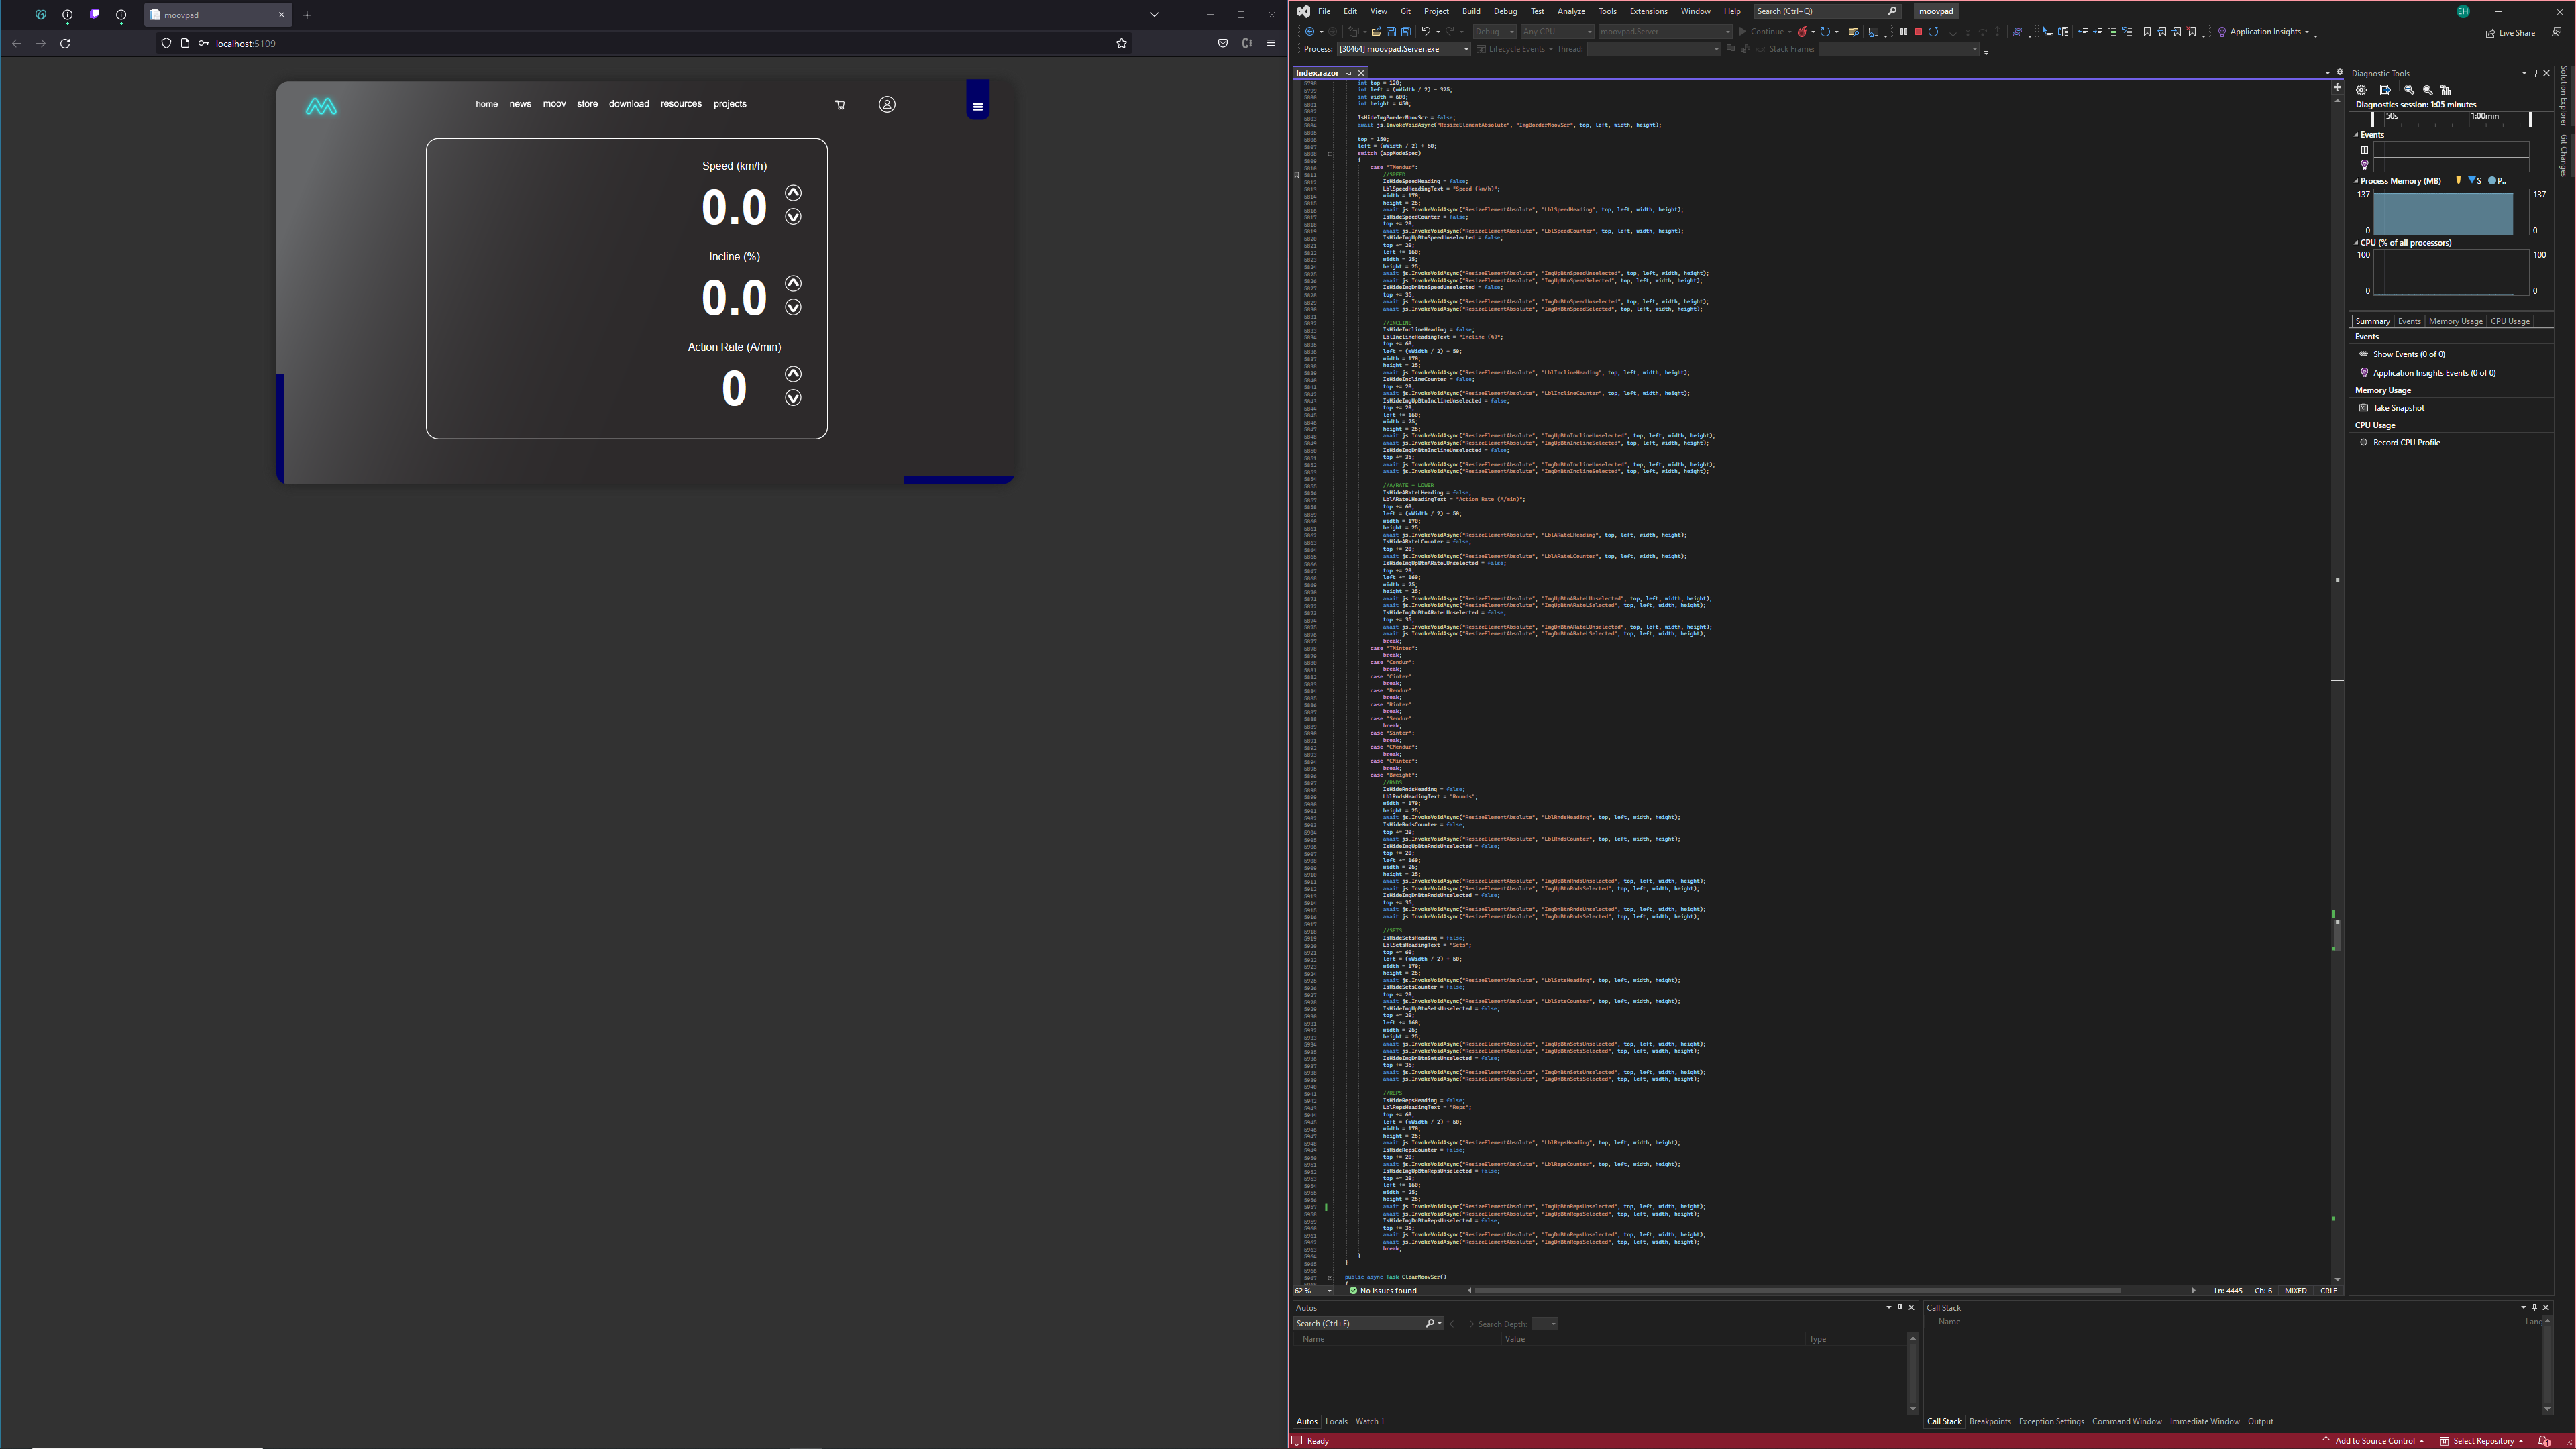This screenshot has height=1449, width=2576.
Task: Click the Select Tools output icon in Diagnostic Tools
Action: tap(2385, 90)
